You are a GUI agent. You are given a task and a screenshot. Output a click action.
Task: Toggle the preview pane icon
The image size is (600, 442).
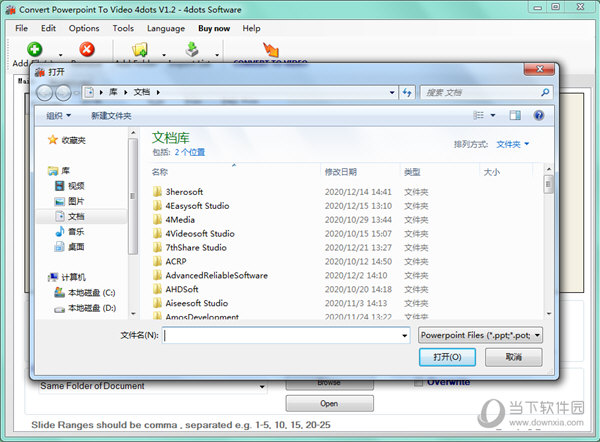point(515,115)
